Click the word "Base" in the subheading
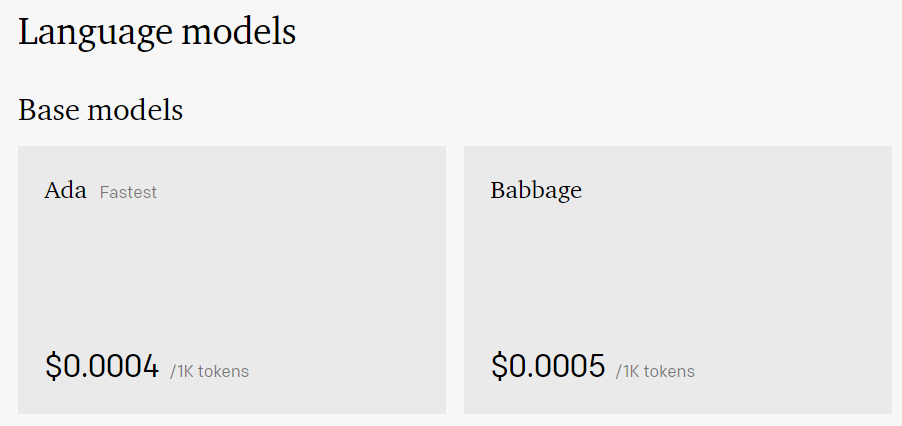902x426 pixels. pyautogui.click(x=49, y=110)
